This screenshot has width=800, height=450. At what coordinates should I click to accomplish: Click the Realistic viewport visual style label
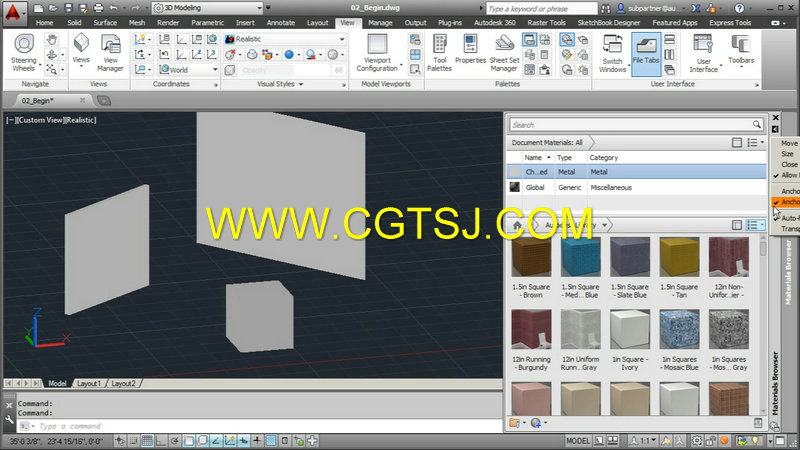[81, 120]
